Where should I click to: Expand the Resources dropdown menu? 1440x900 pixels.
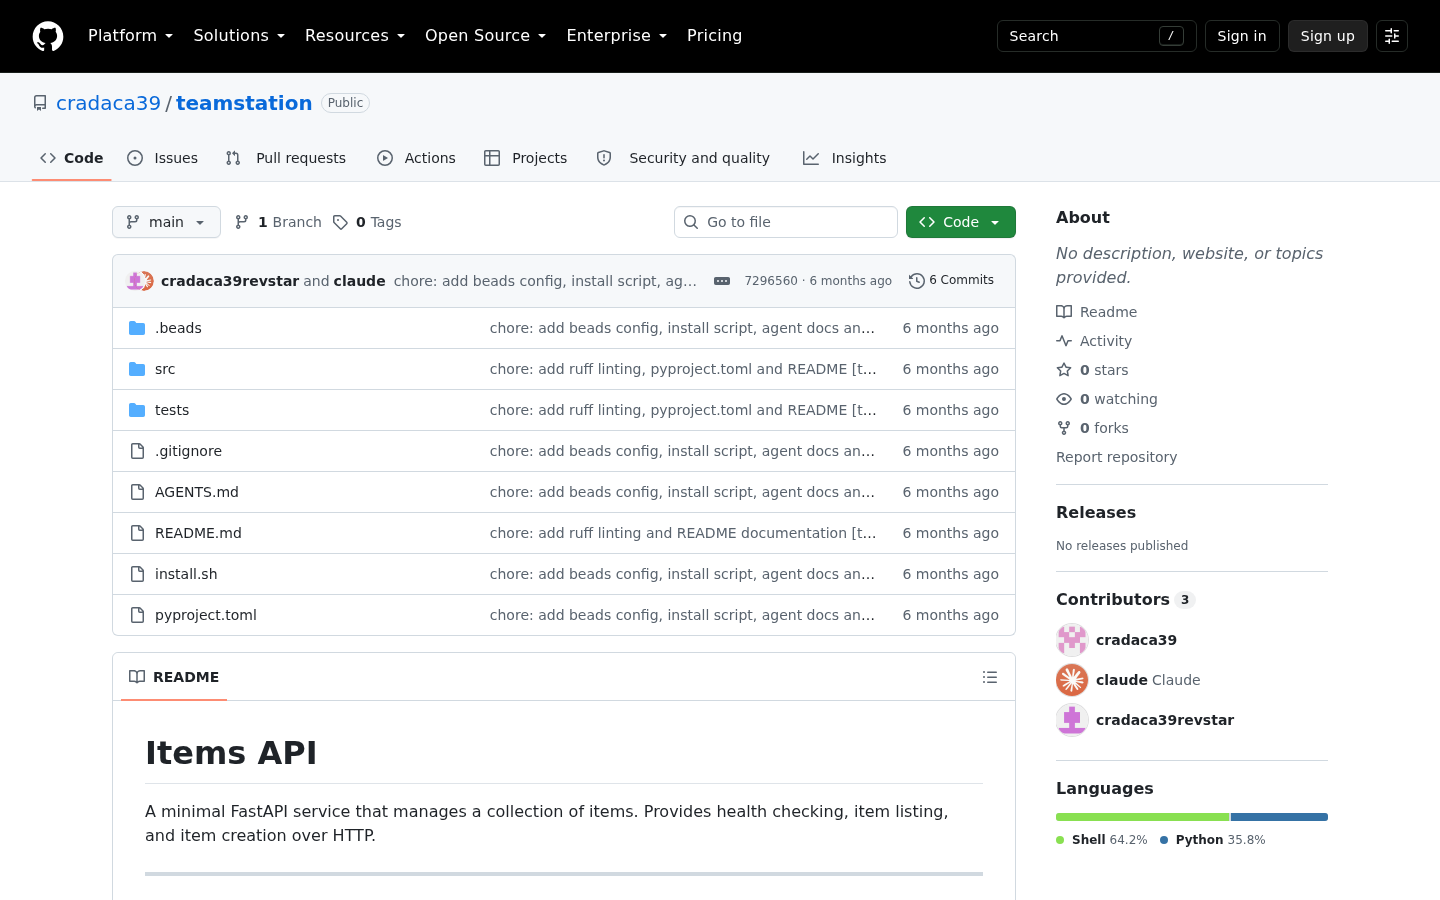click(x=355, y=36)
